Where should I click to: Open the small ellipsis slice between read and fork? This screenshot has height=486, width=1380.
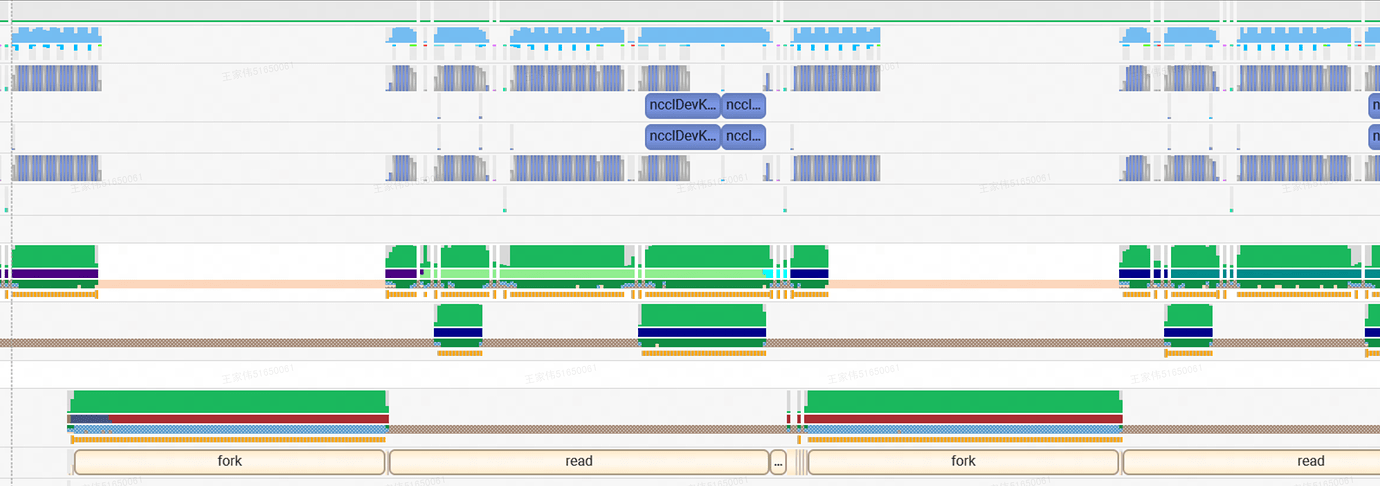point(778,462)
